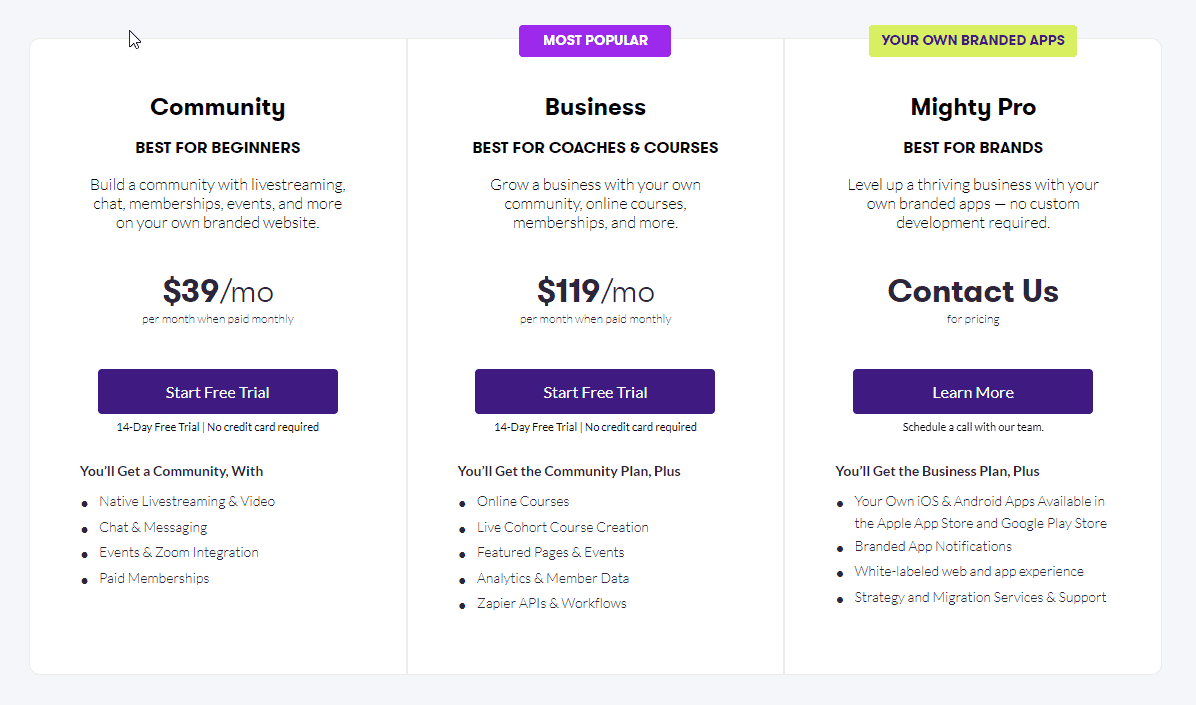Start free trial for Business plan
Viewport: 1196px width, 705px height.
click(595, 391)
